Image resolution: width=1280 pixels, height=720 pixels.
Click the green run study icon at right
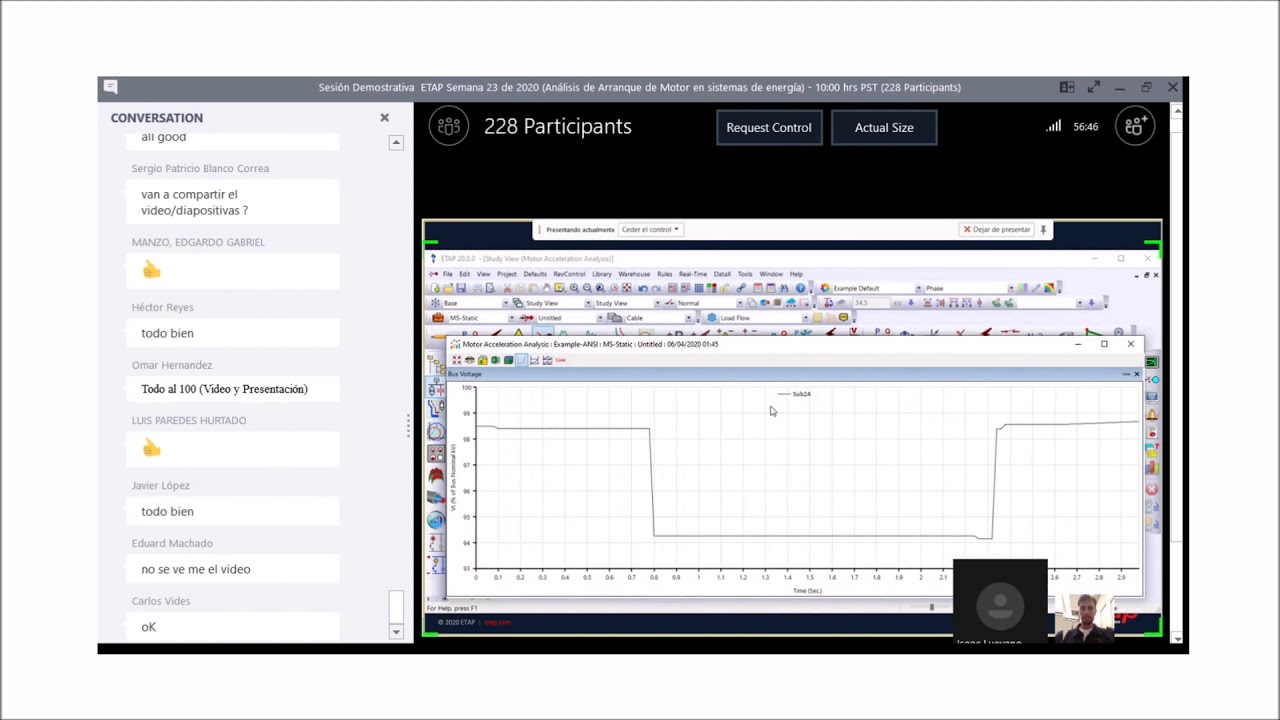[x=1152, y=362]
